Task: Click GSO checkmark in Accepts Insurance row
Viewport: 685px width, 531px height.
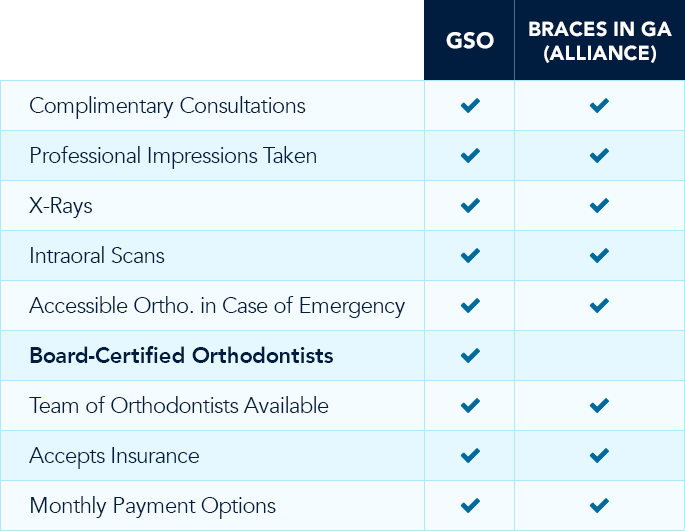Action: [x=470, y=455]
